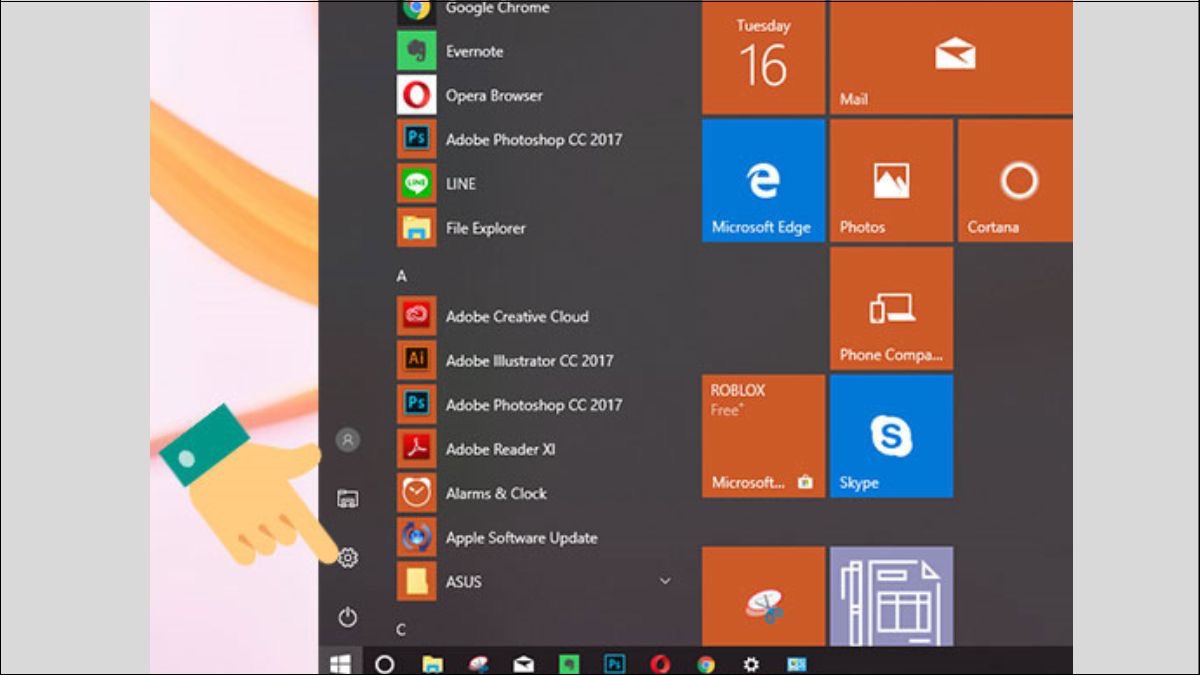Open the Calendar tile showing Tuesday 16
The width and height of the screenshot is (1200, 675).
pyautogui.click(x=764, y=57)
